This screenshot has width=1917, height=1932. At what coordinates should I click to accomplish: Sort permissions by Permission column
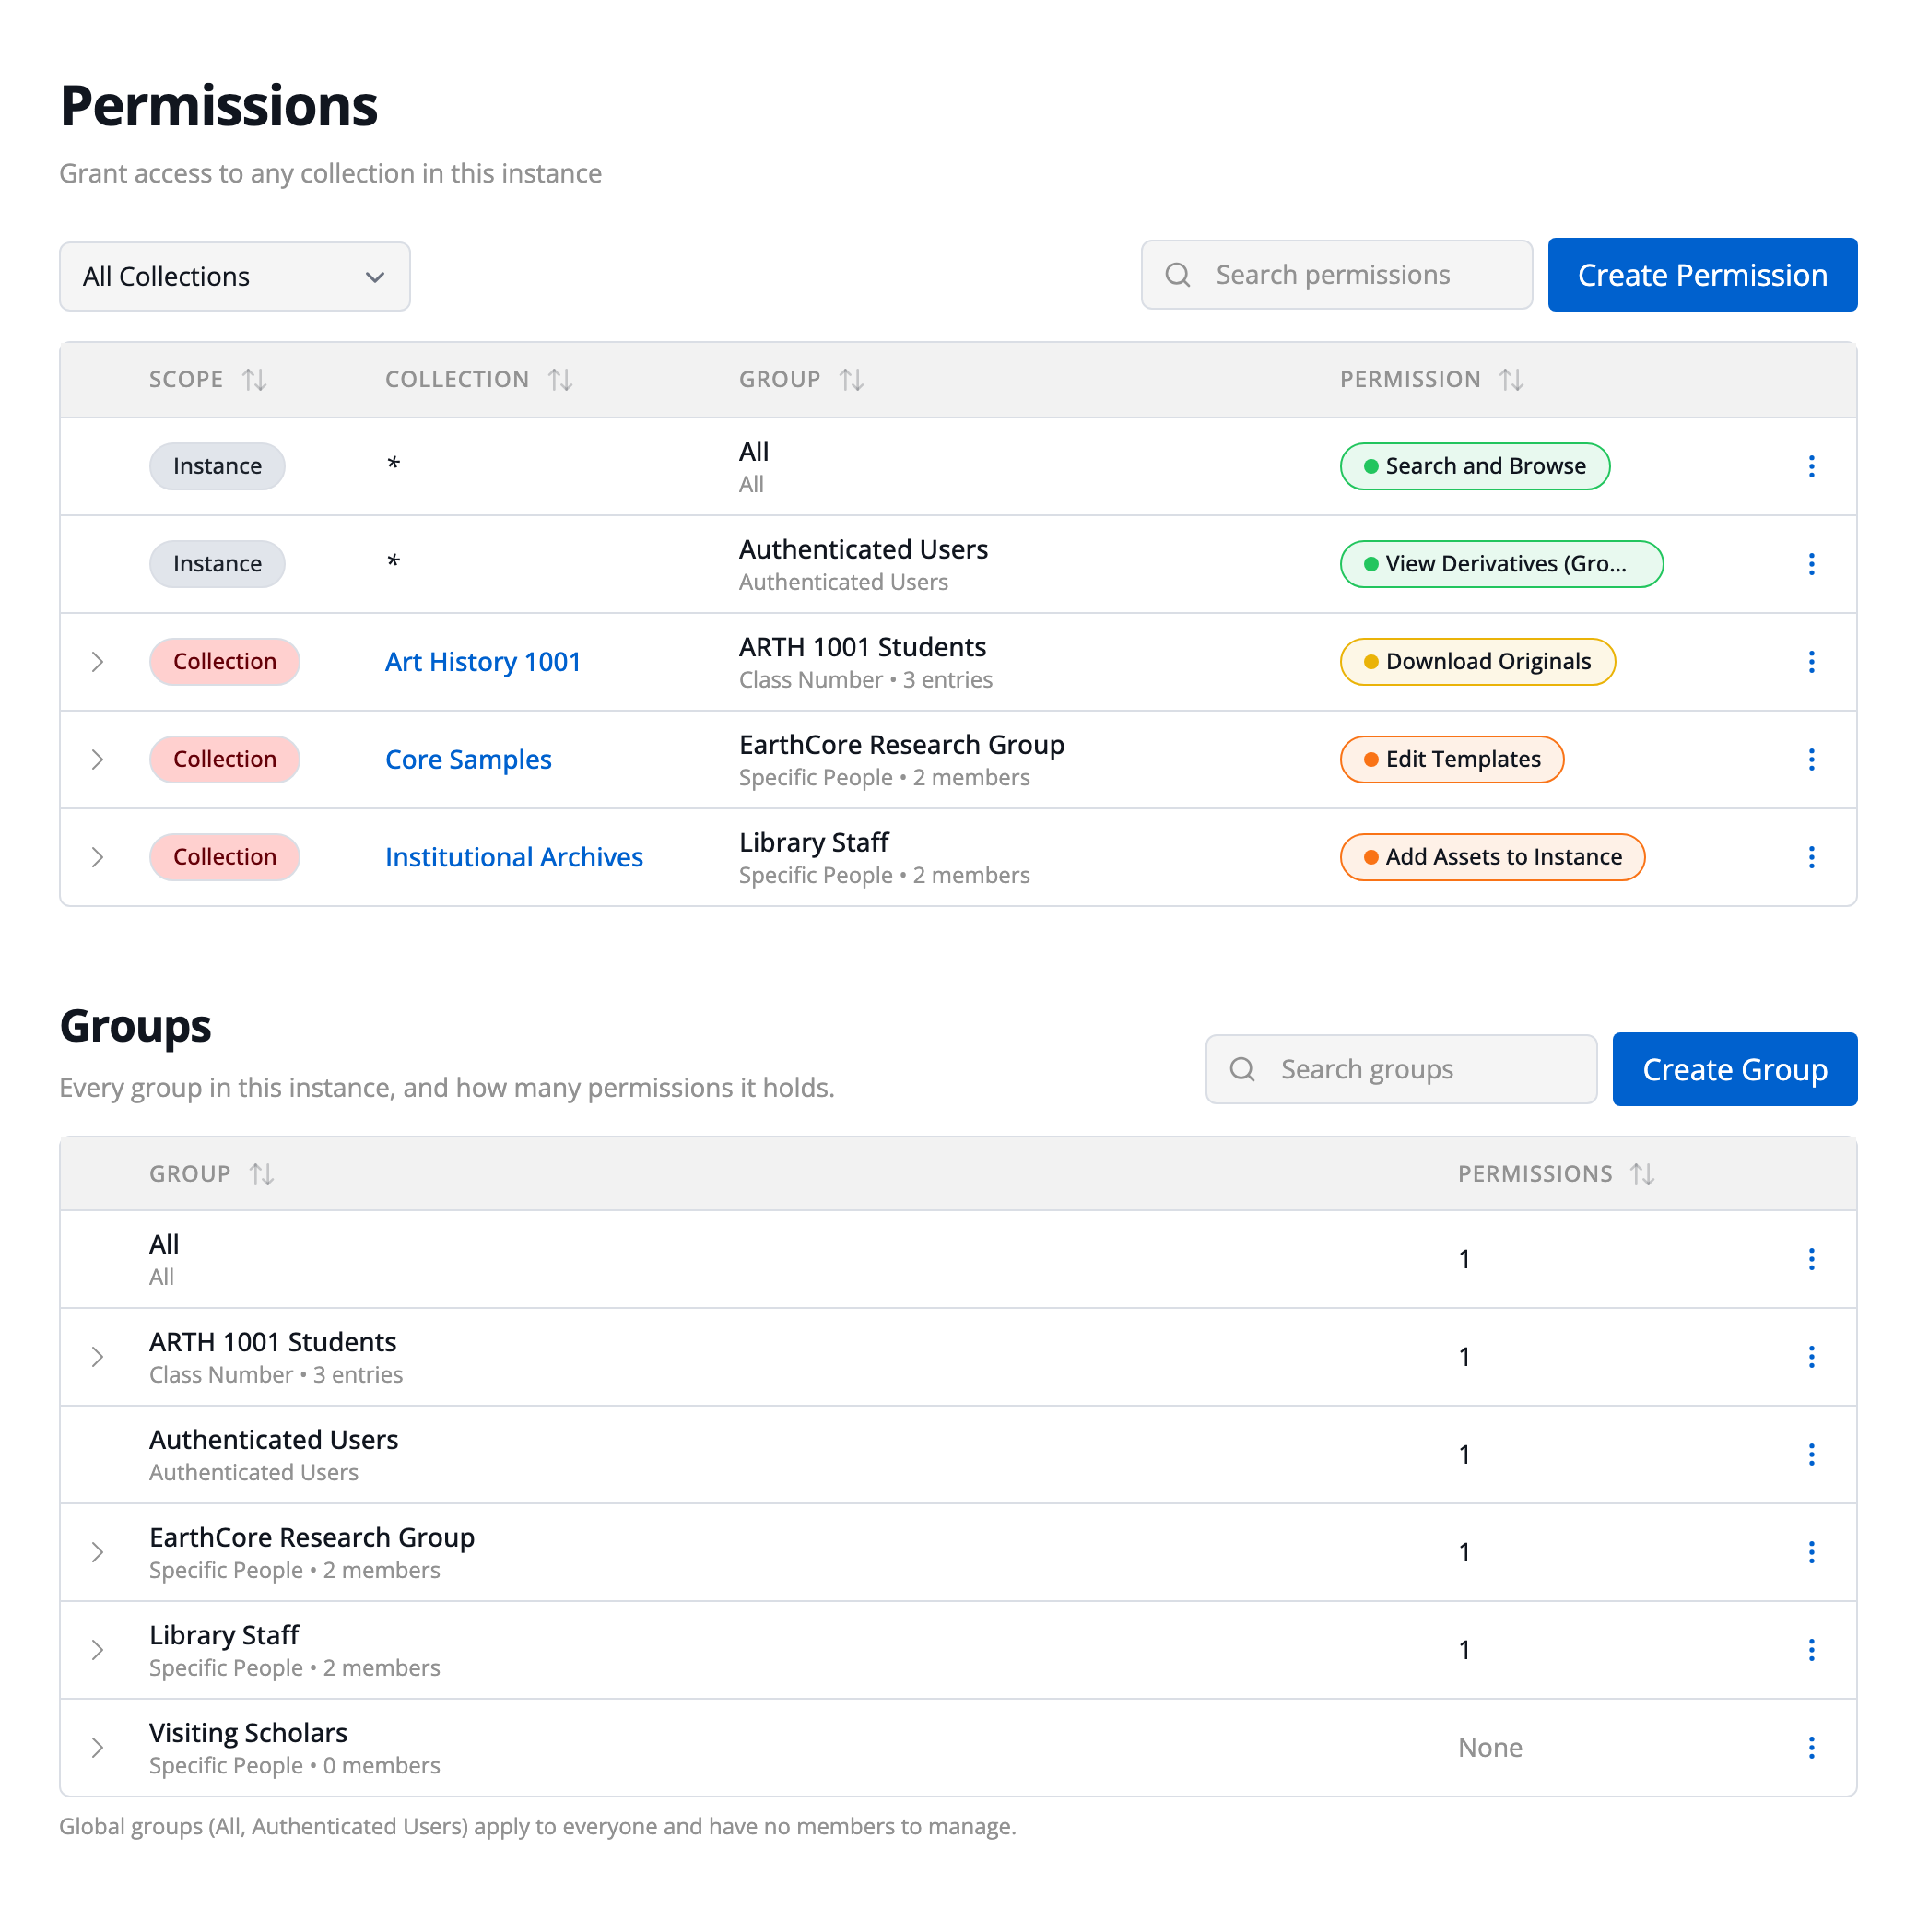pos(1511,380)
